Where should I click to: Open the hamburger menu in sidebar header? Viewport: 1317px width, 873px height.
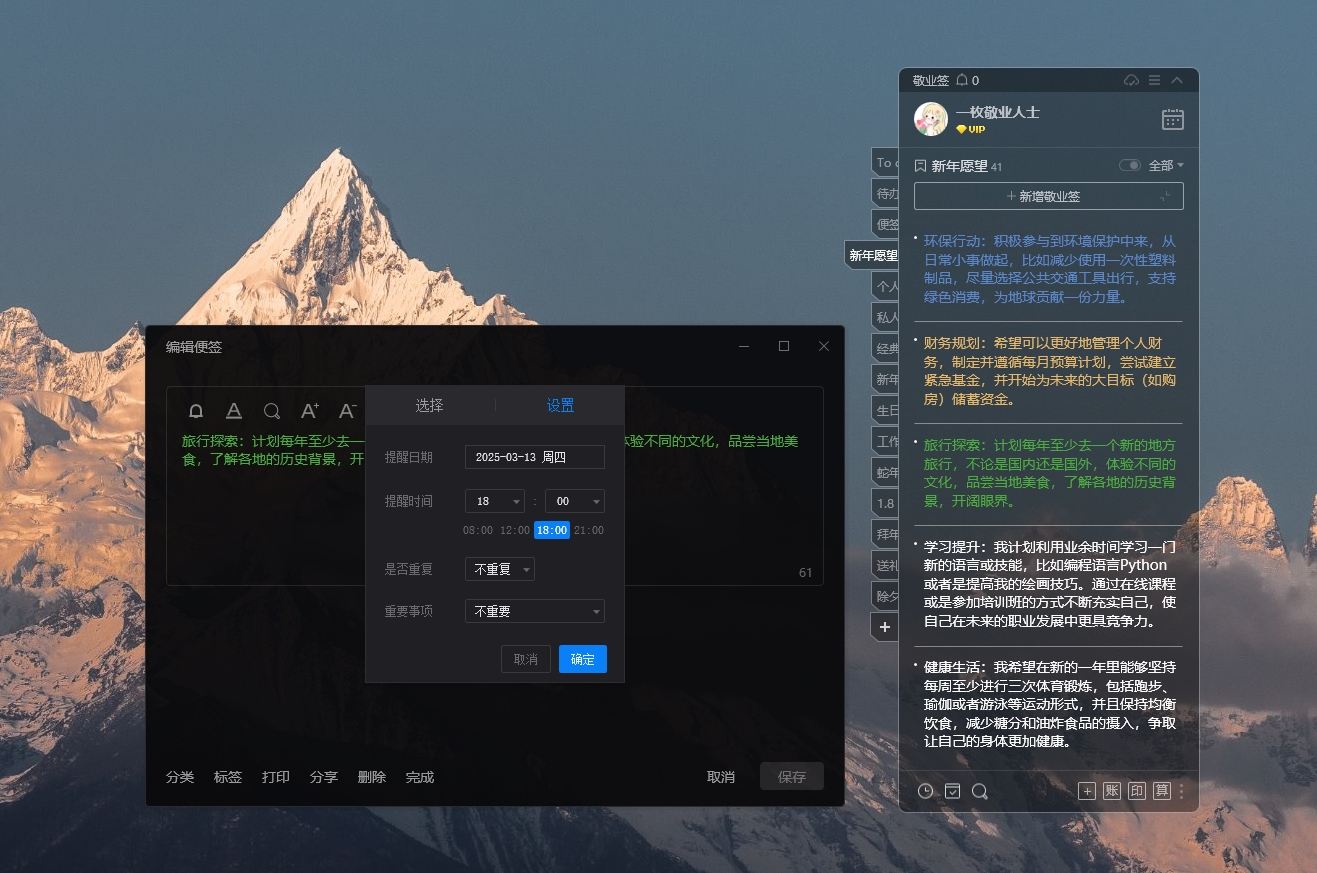(x=1155, y=80)
